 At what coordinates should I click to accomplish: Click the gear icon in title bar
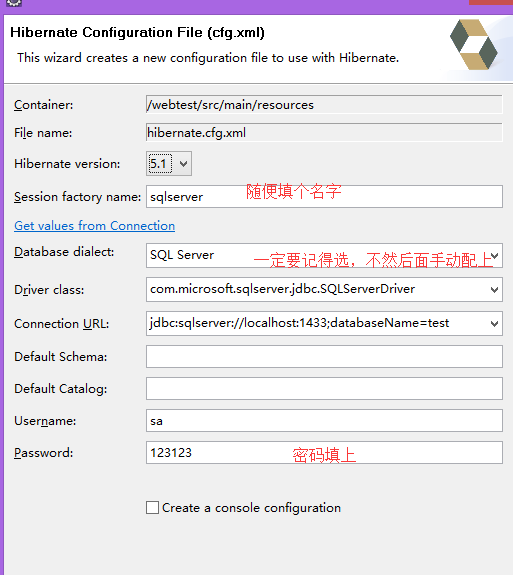[14, 3]
